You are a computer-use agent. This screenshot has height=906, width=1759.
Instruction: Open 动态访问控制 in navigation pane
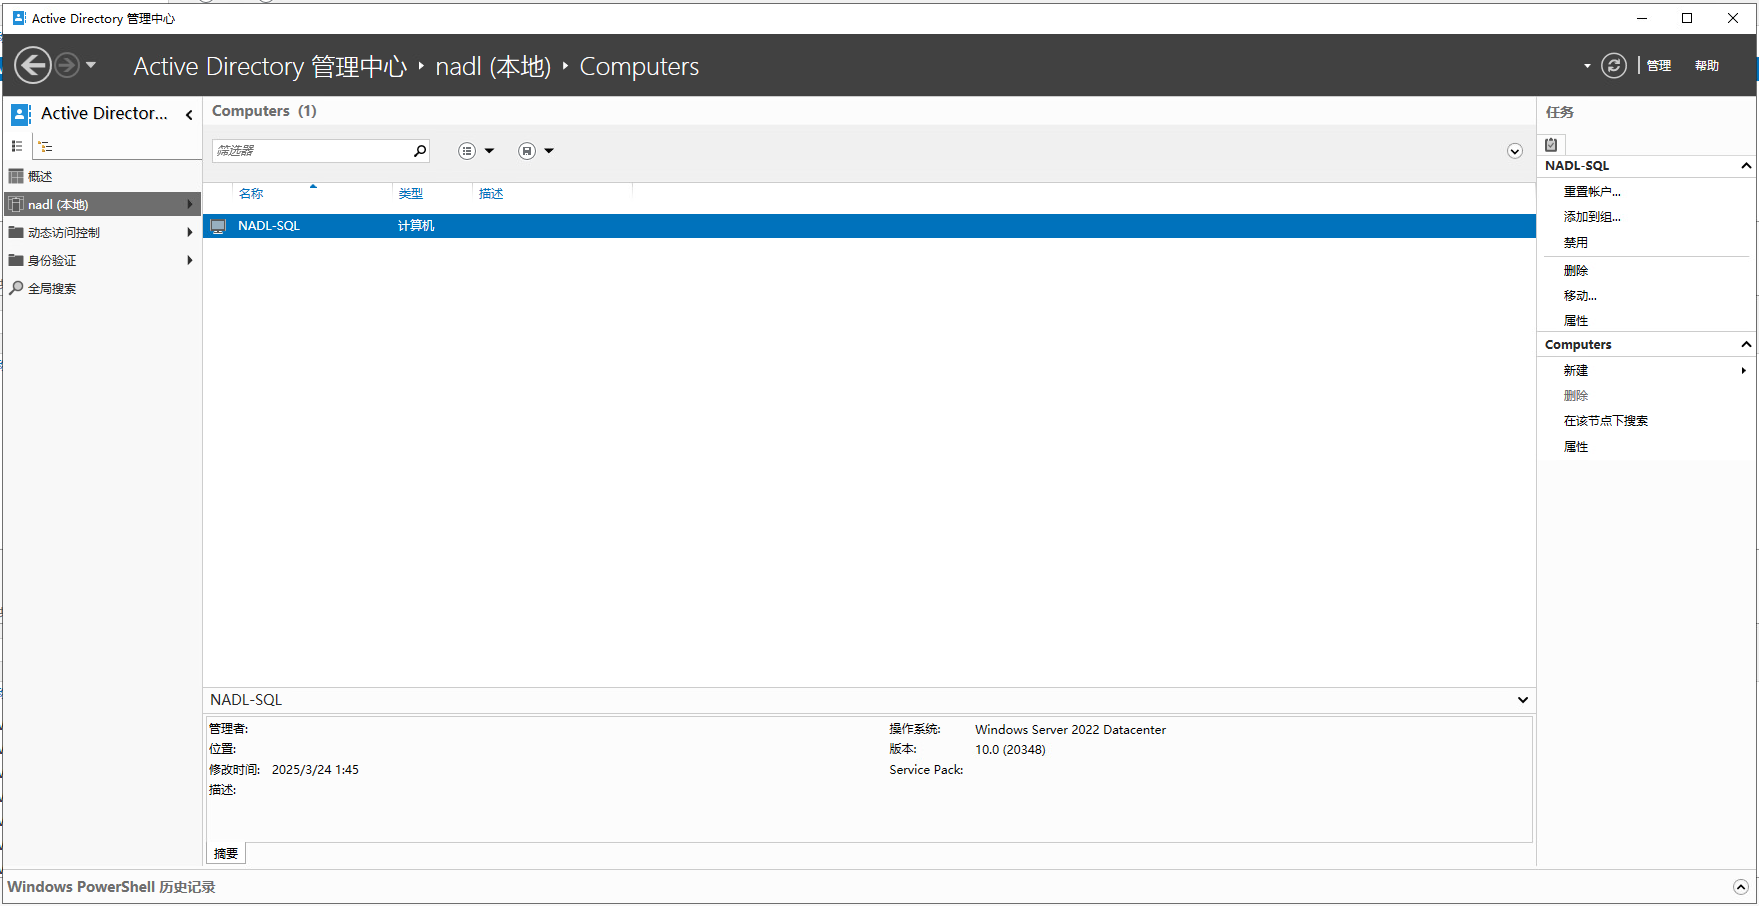pos(102,232)
